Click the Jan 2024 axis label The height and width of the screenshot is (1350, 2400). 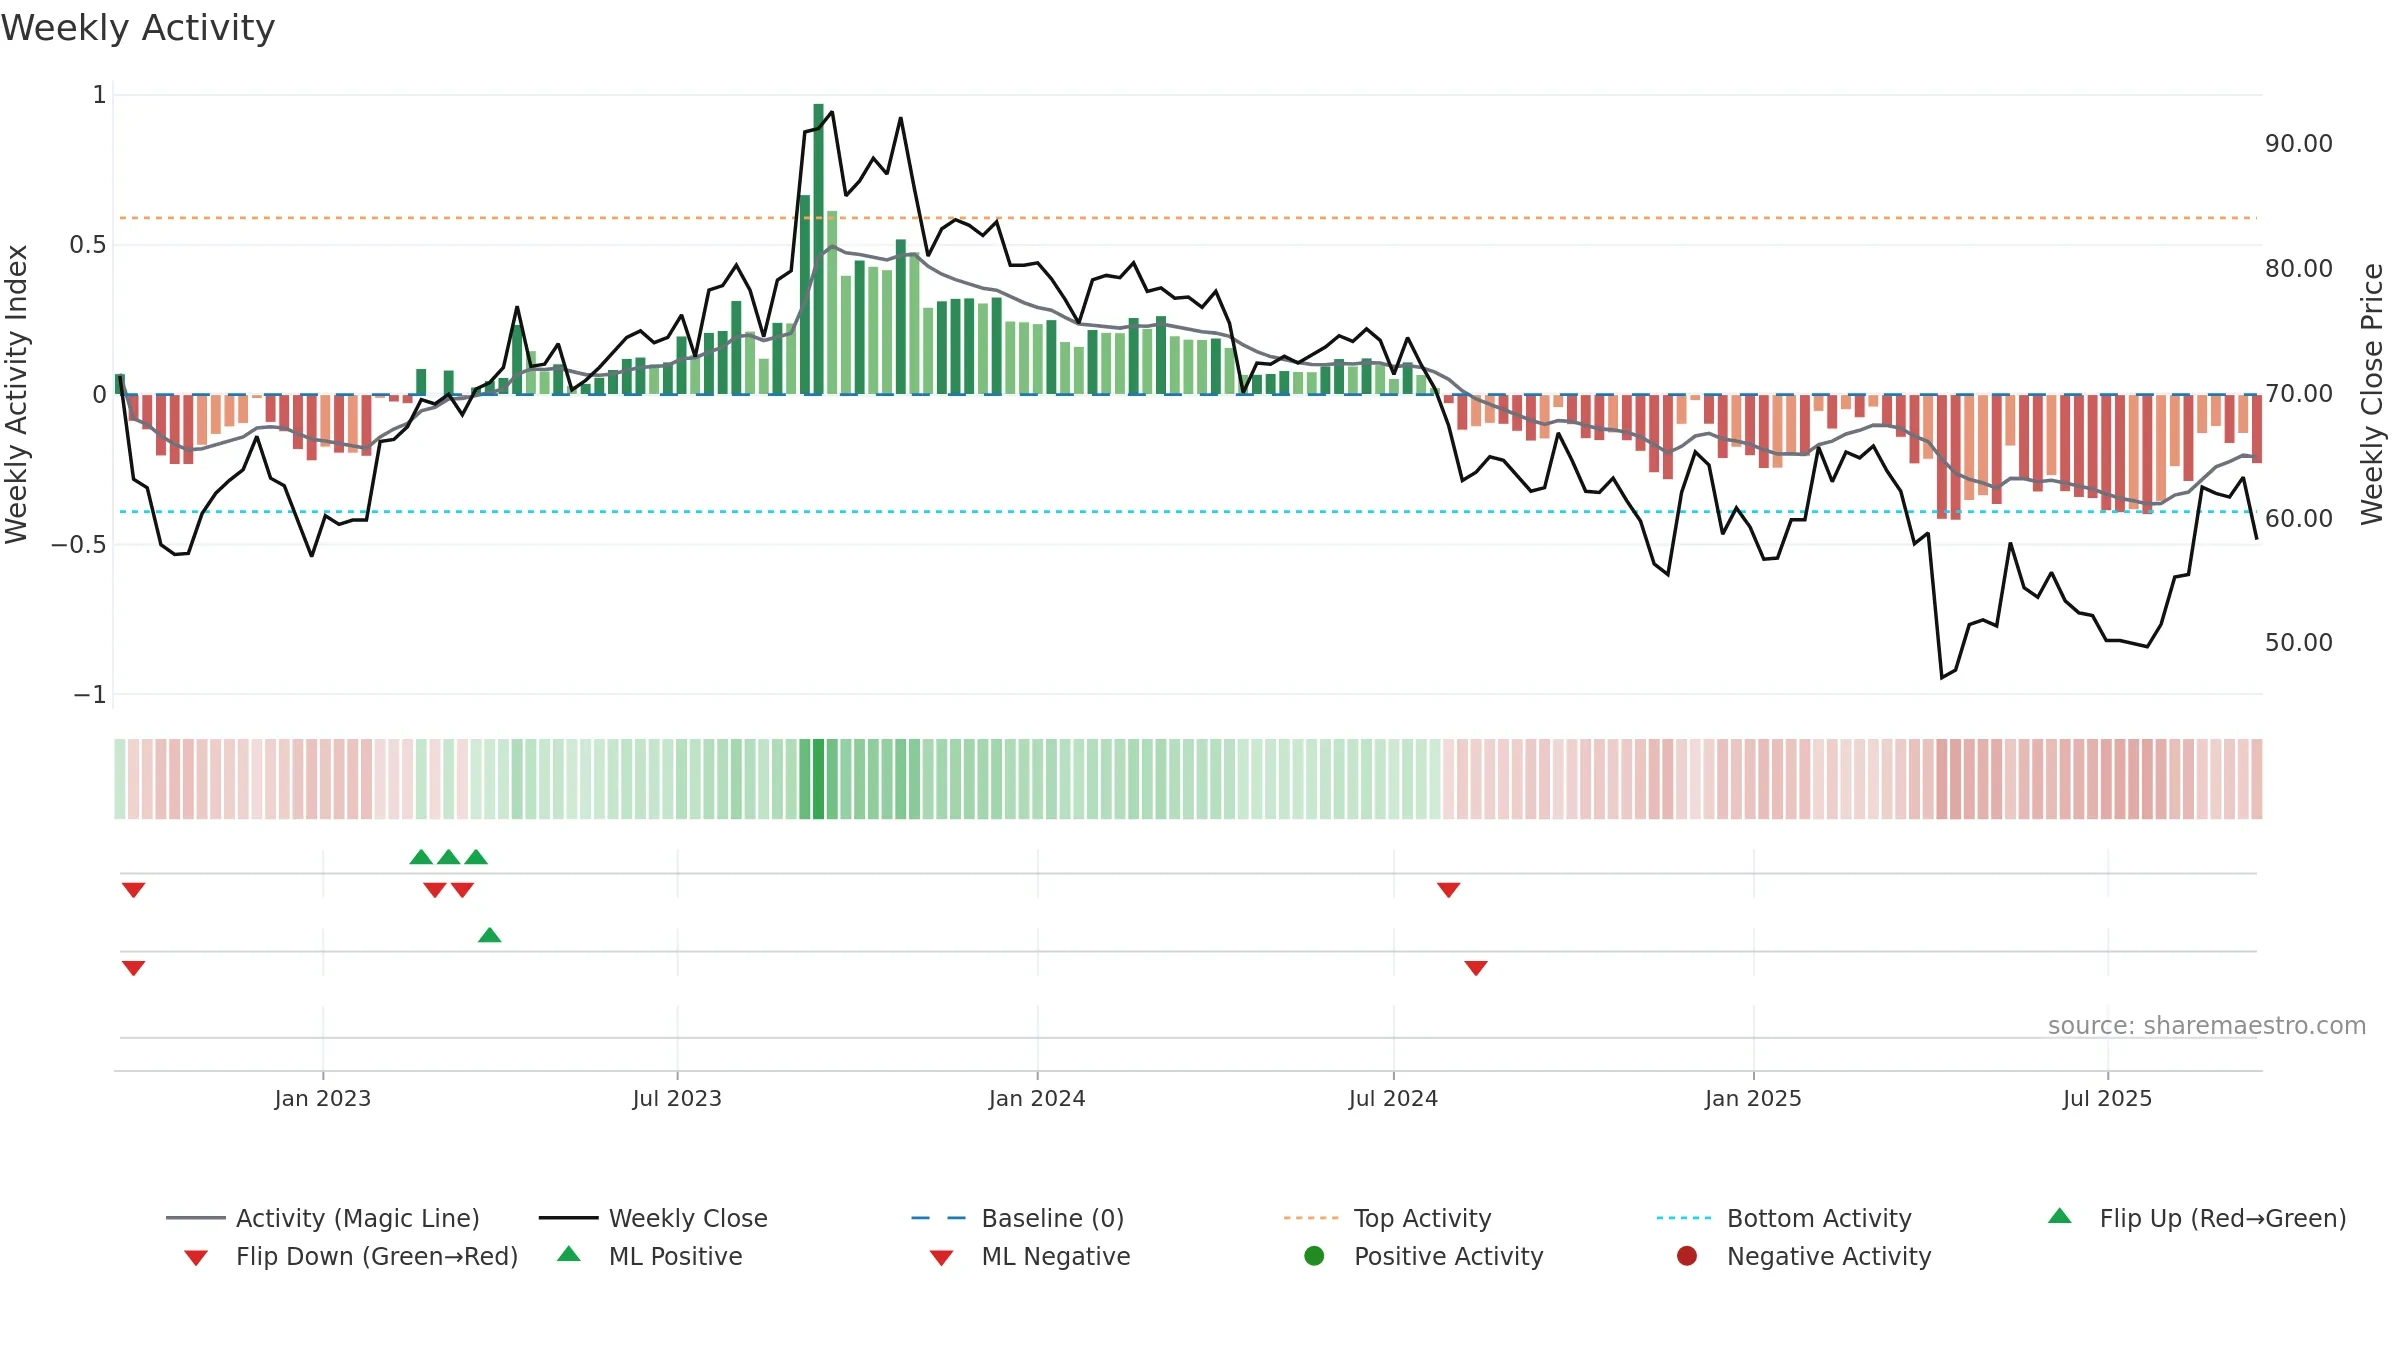coord(1037,1098)
